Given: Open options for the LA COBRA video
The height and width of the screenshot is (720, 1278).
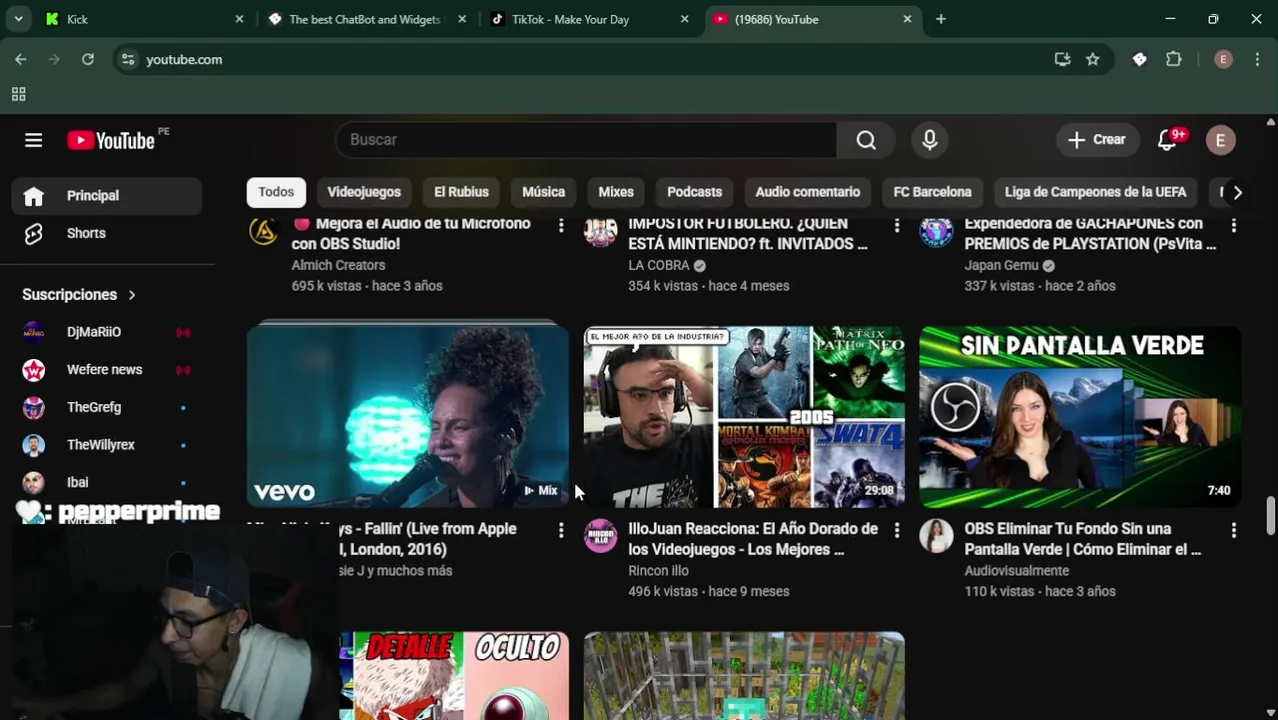Looking at the screenshot, I should pos(897,226).
